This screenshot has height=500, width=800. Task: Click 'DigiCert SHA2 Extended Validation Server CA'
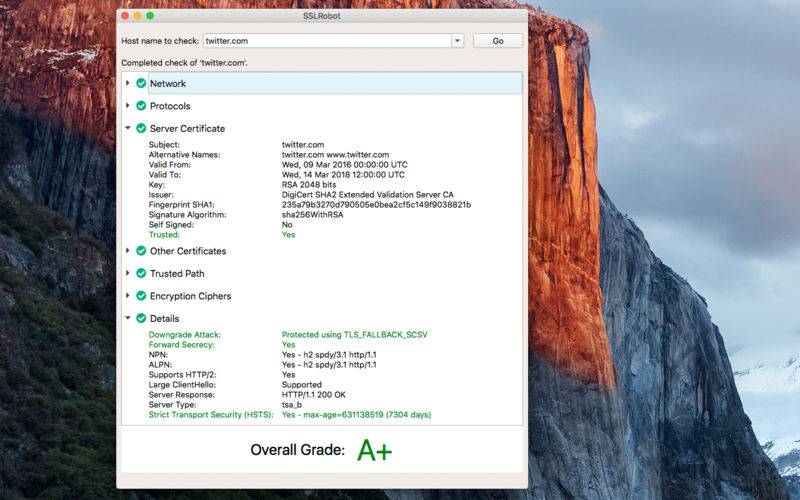367,194
